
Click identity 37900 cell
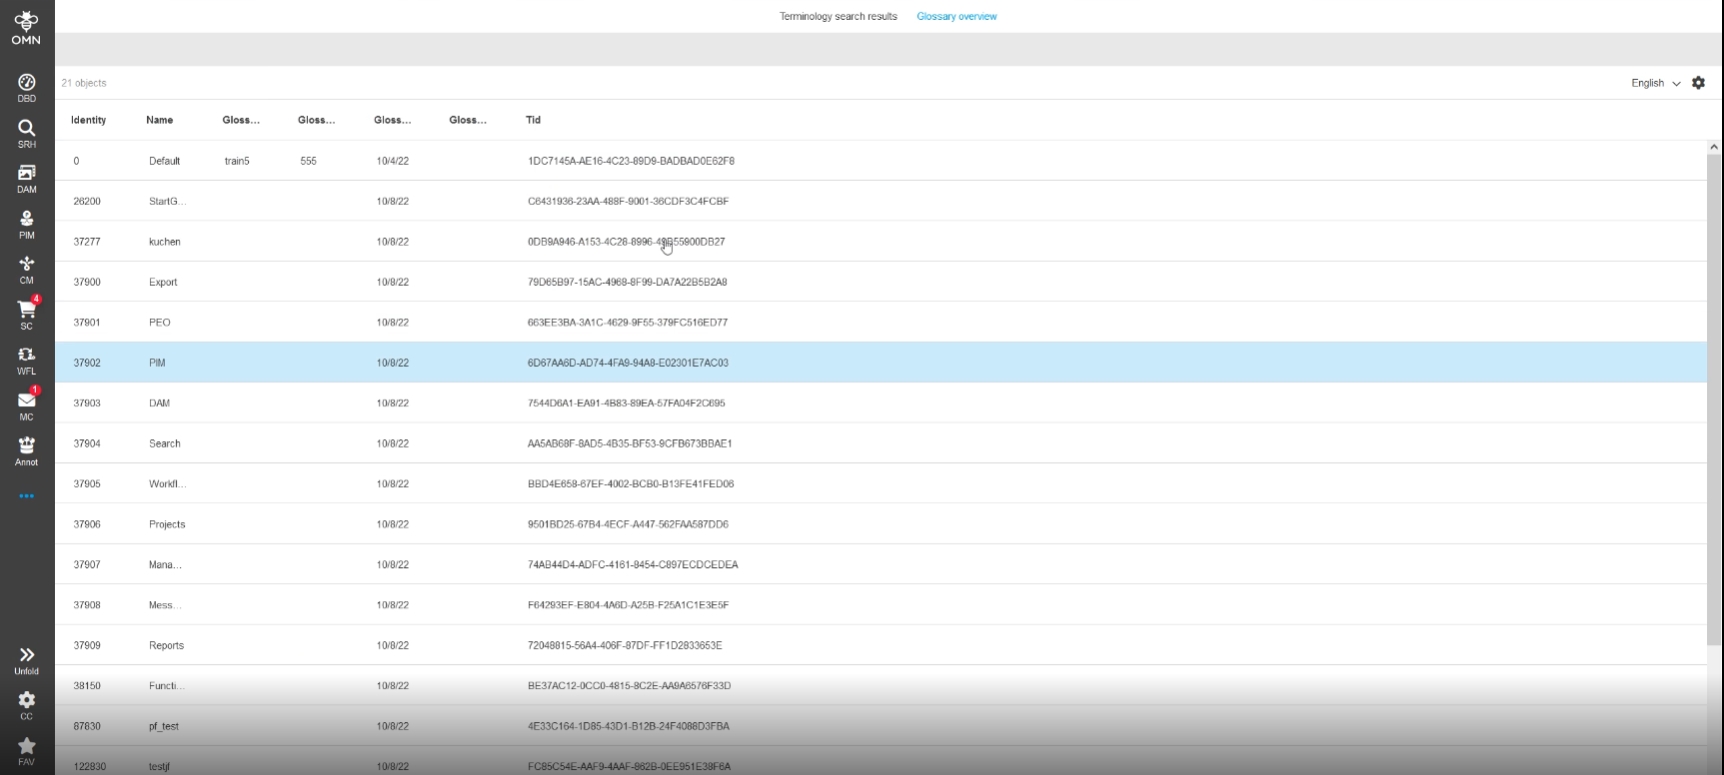point(87,282)
